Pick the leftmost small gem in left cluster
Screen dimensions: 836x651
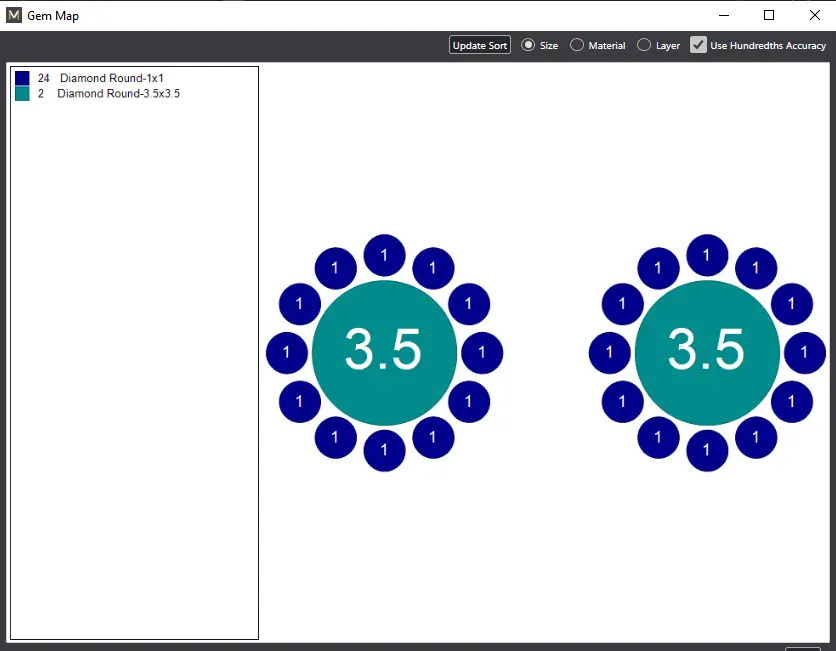(x=287, y=352)
